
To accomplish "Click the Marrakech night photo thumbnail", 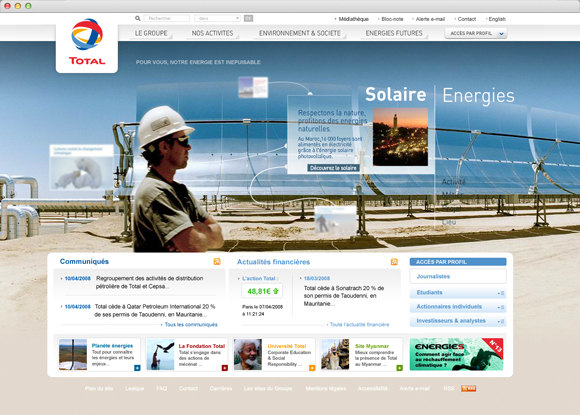I will (x=400, y=137).
